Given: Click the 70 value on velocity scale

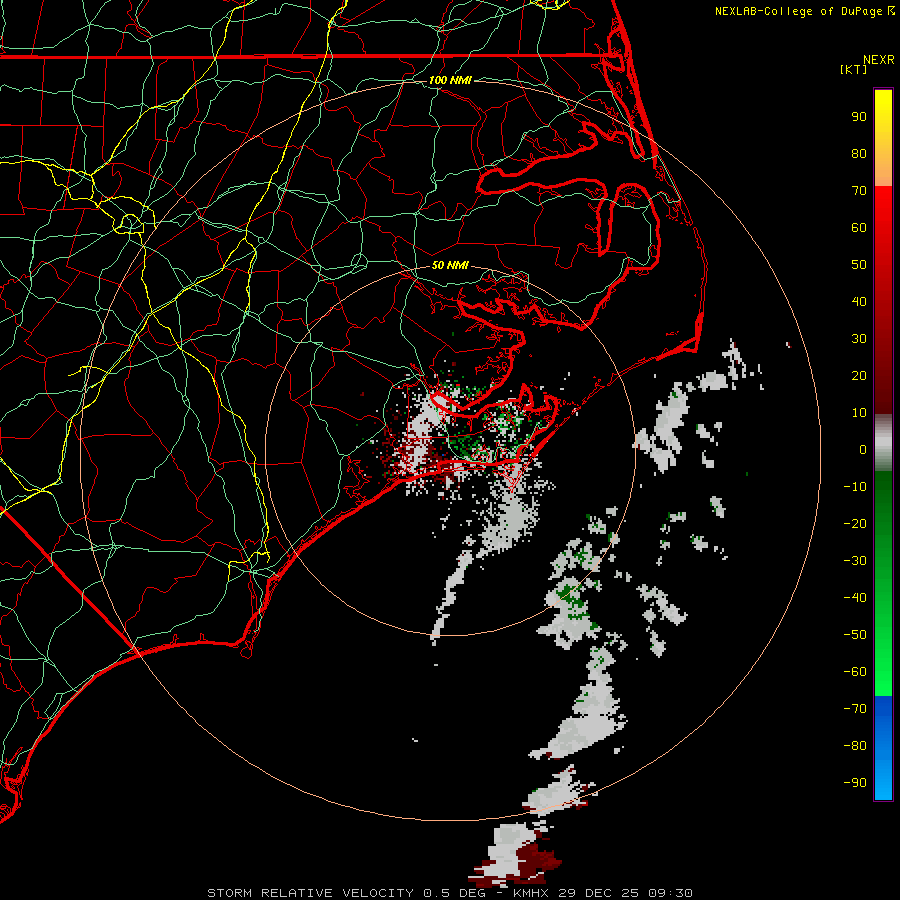Looking at the screenshot, I should [859, 191].
